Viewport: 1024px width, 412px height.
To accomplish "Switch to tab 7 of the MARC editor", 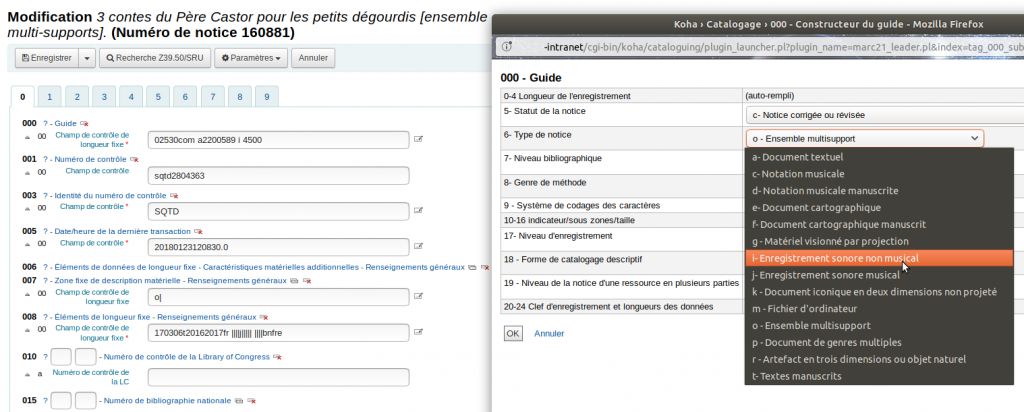I will [213, 97].
